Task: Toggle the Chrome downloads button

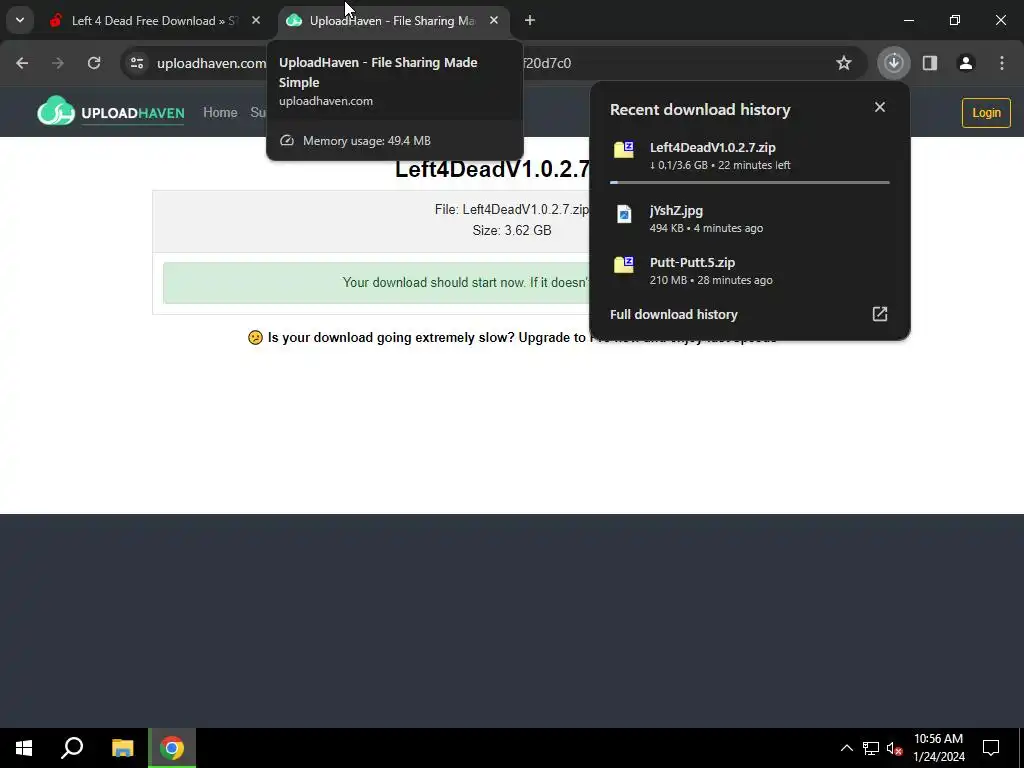Action: (894, 63)
